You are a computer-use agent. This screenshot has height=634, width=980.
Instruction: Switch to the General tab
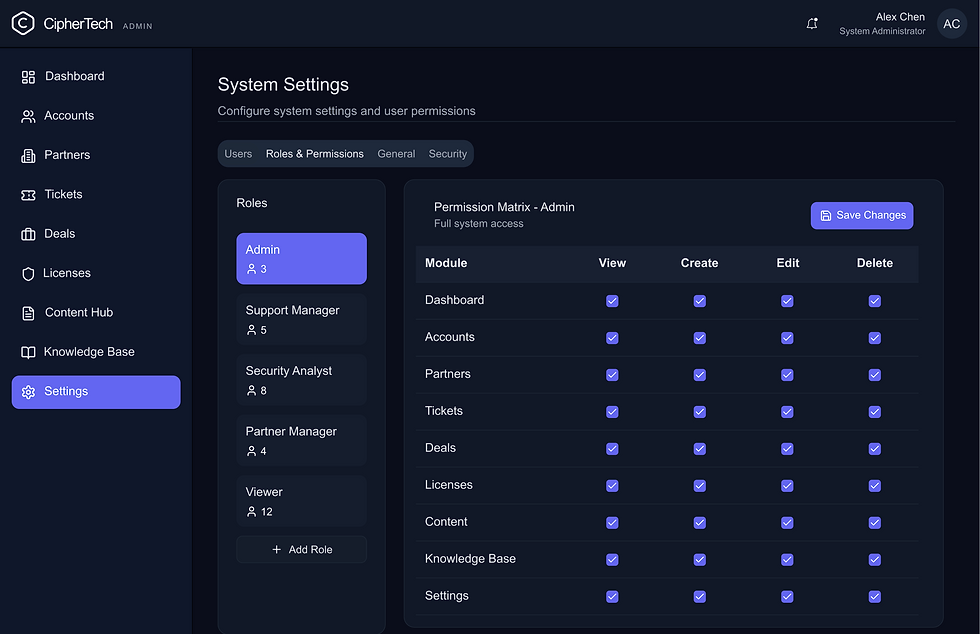[x=396, y=153]
